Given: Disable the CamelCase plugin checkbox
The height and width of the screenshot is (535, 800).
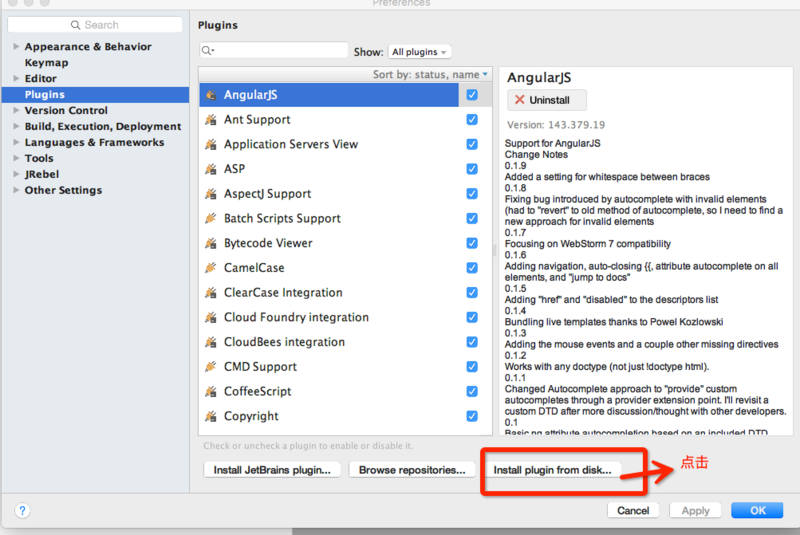Looking at the screenshot, I should pyautogui.click(x=472, y=268).
